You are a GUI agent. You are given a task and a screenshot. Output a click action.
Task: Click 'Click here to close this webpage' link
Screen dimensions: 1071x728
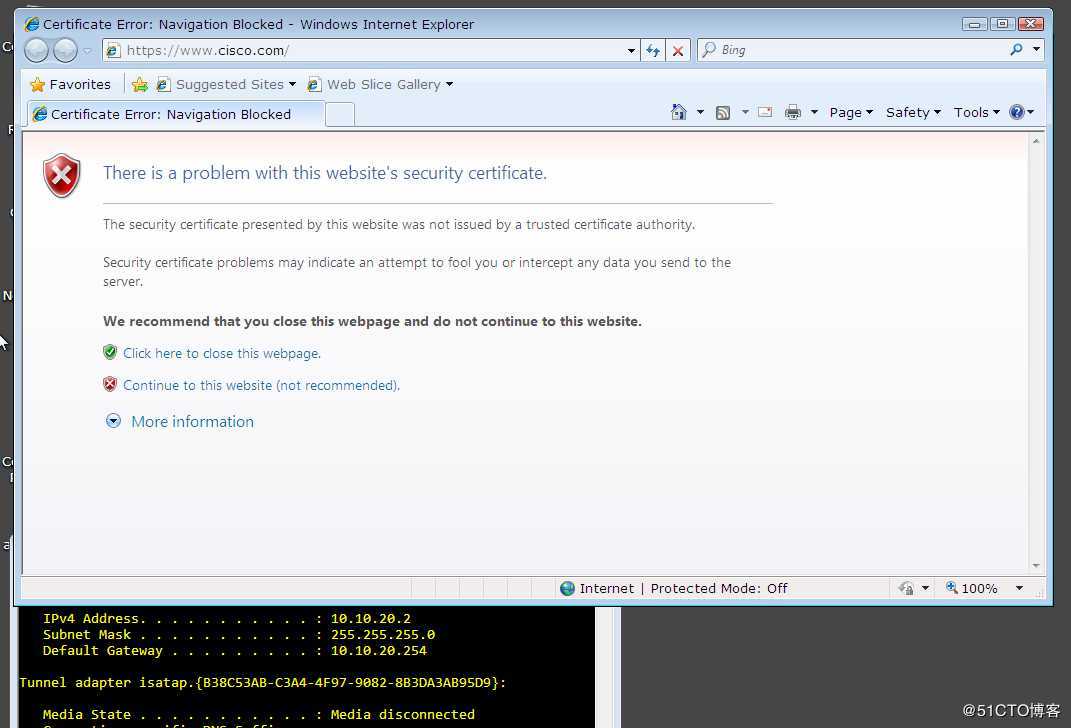(x=222, y=353)
